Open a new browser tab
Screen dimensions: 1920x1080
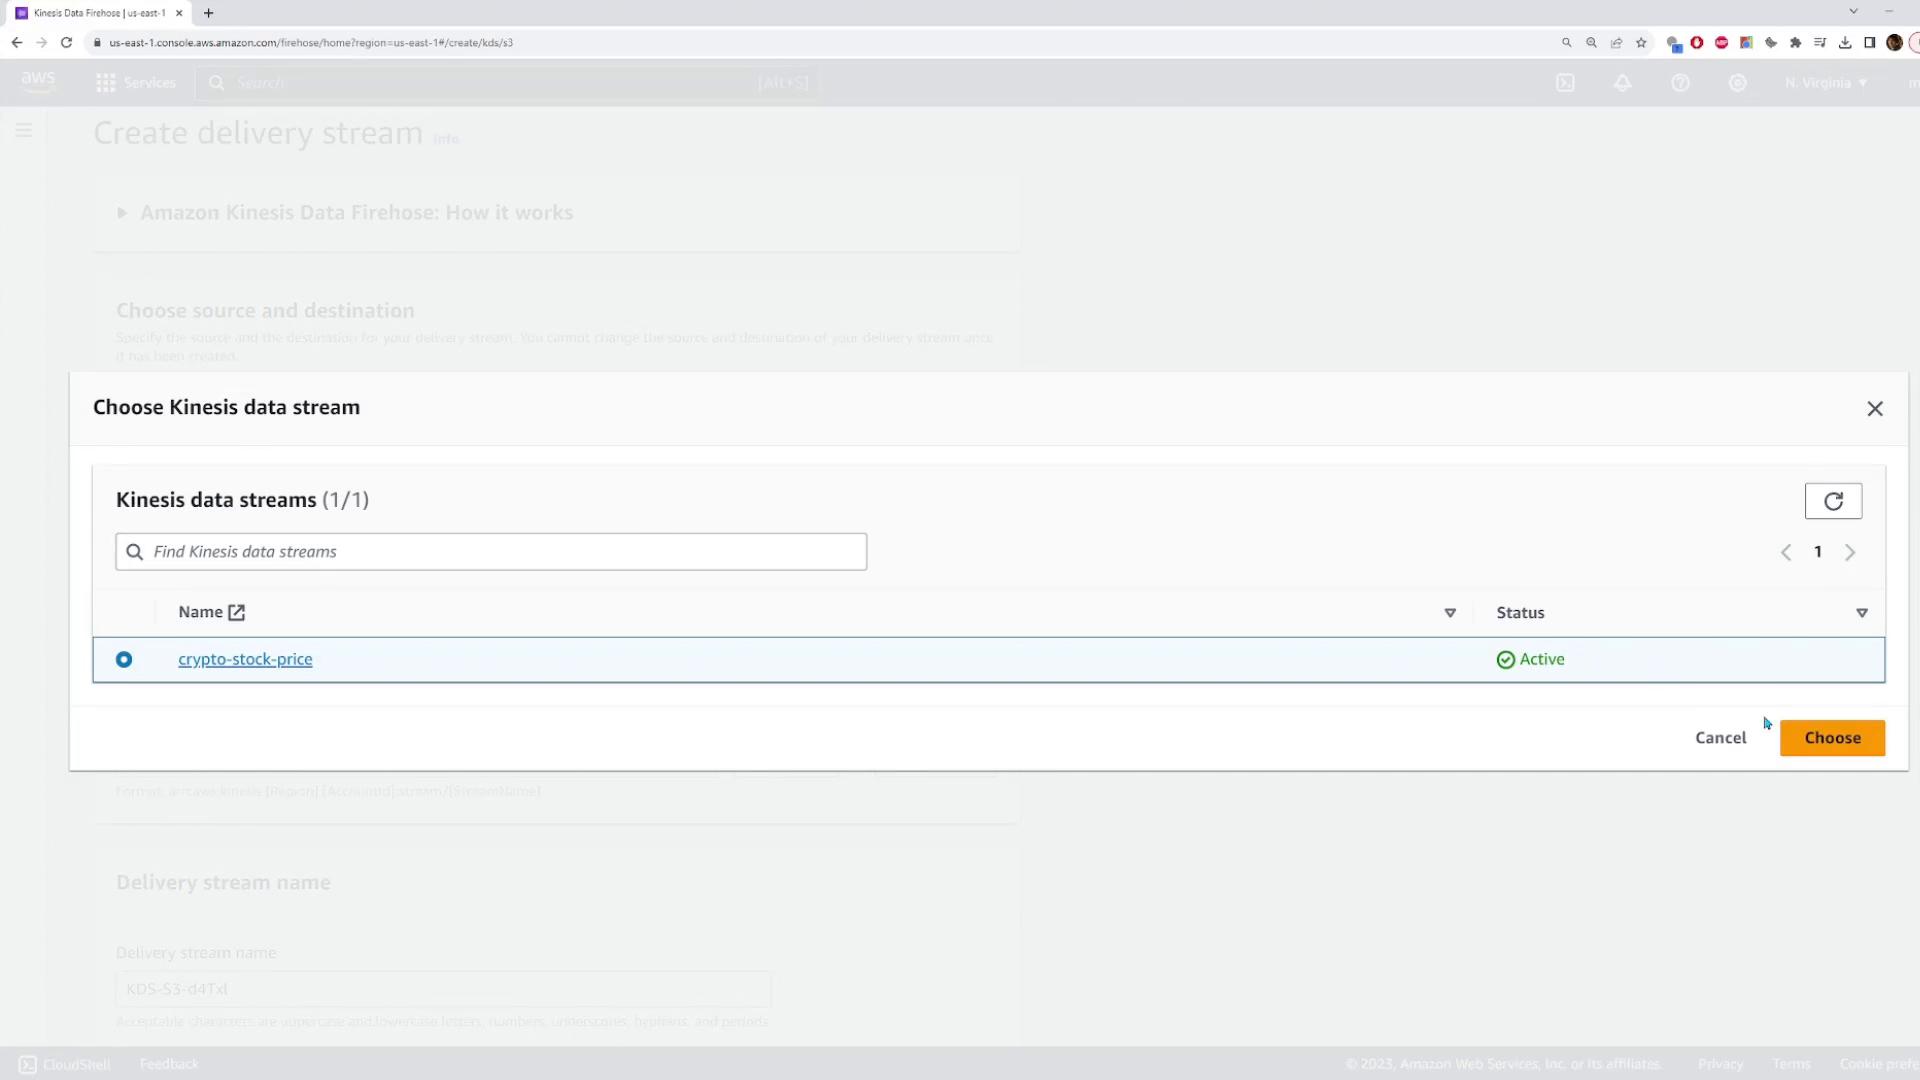[208, 13]
